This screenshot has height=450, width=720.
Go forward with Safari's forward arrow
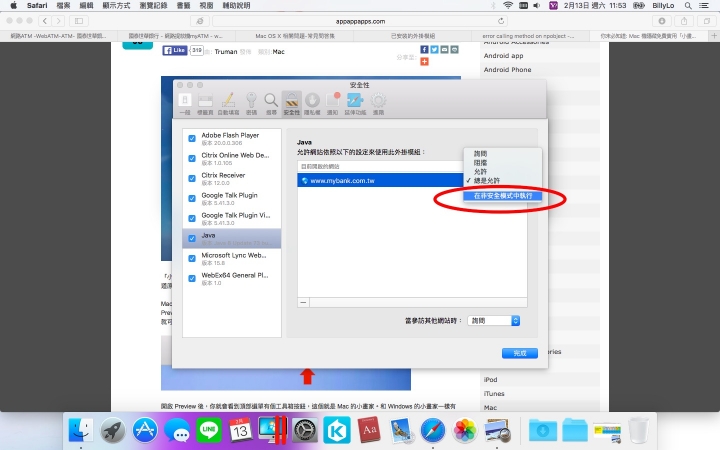pyautogui.click(x=58, y=21)
